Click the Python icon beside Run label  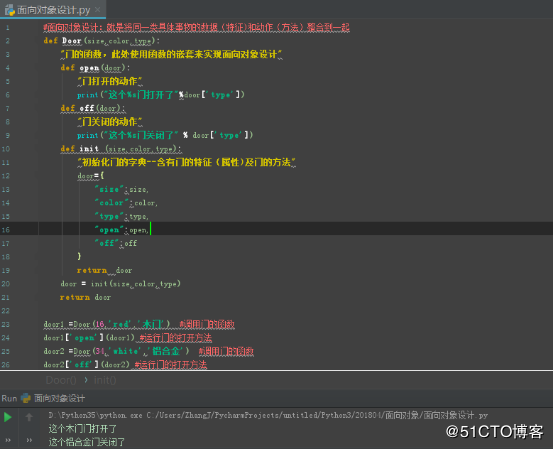tap(26, 398)
